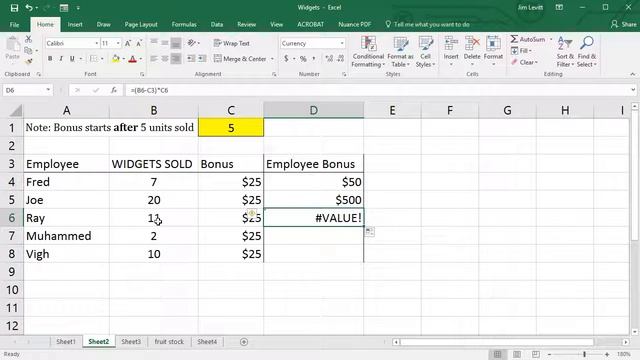Open Find & Select magnifier
Viewport: 640px width, 360px height.
click(587, 52)
